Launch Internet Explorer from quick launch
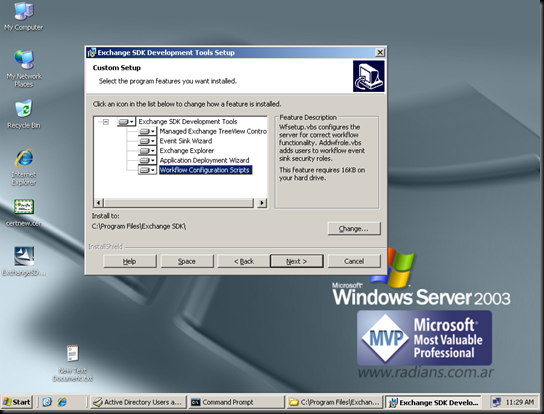The height and width of the screenshot is (414, 544). [x=62, y=402]
